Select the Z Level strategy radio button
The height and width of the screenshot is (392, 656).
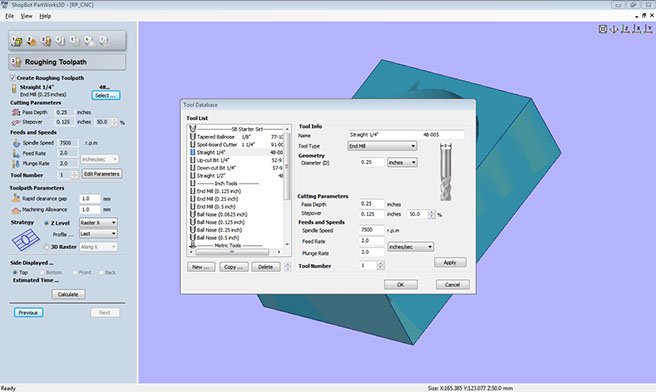(x=46, y=223)
